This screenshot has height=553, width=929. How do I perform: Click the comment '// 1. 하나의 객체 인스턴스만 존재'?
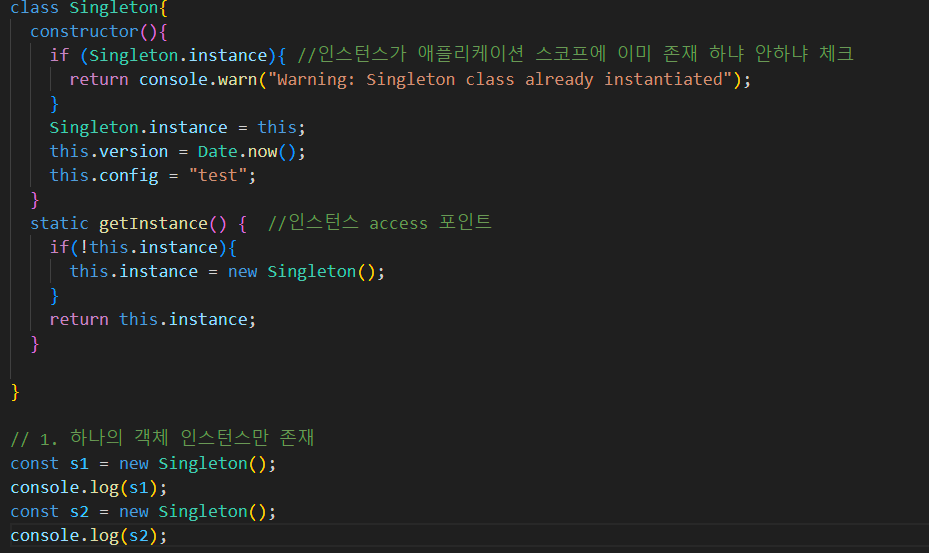pos(162,438)
